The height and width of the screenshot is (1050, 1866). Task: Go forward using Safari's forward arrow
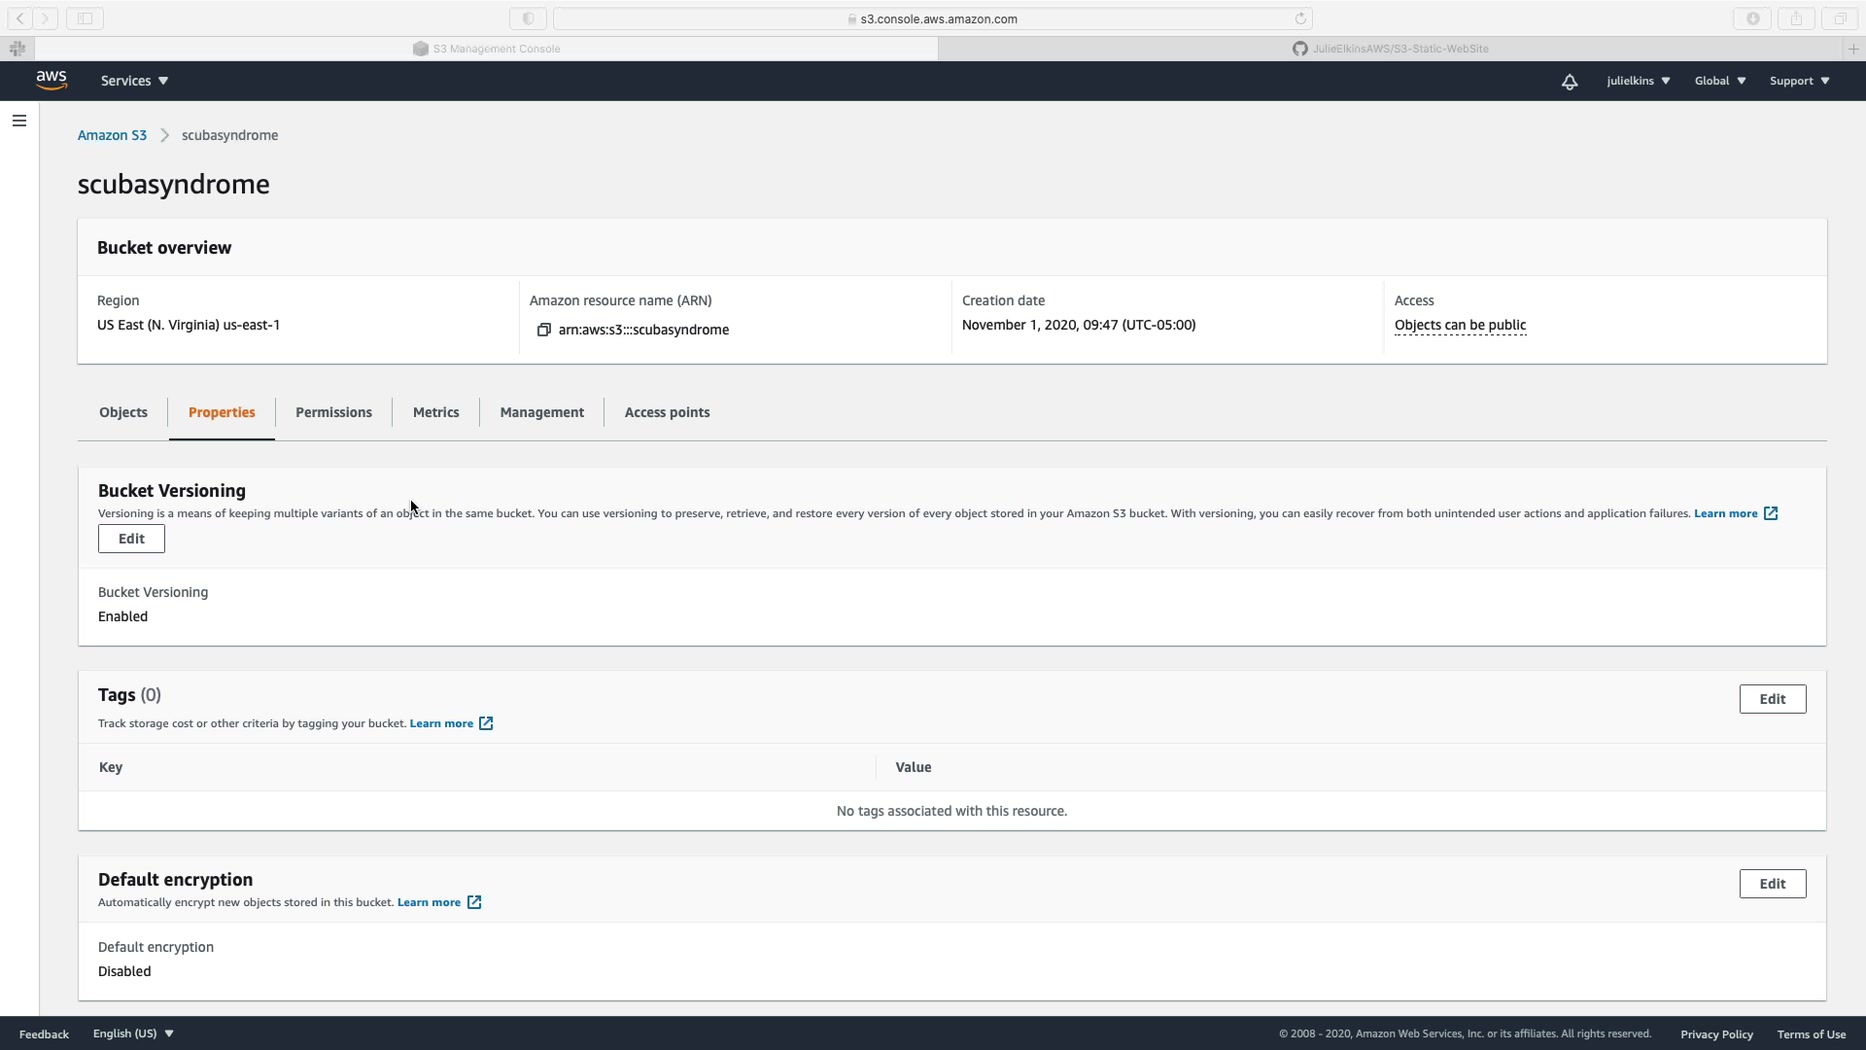pyautogui.click(x=45, y=18)
